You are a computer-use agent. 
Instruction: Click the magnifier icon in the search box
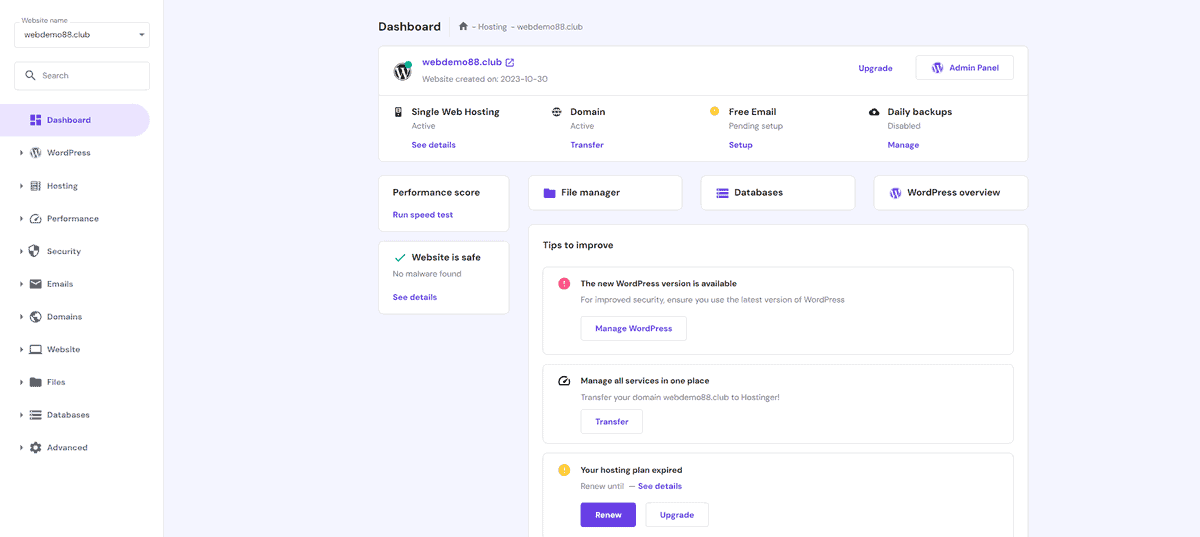point(30,76)
